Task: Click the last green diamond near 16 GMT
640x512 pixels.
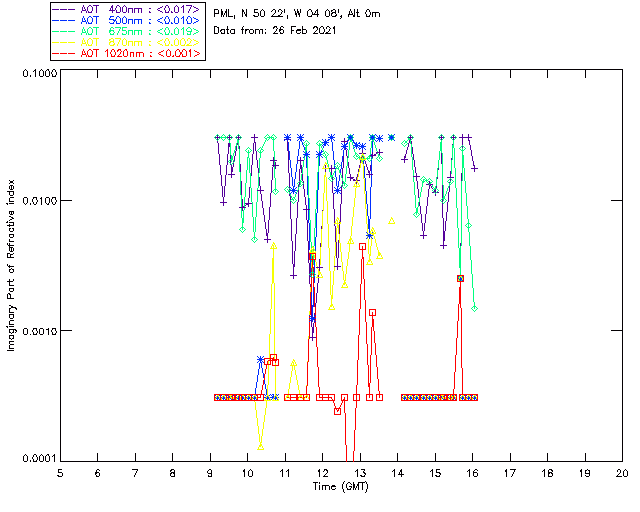Action: (x=474, y=309)
